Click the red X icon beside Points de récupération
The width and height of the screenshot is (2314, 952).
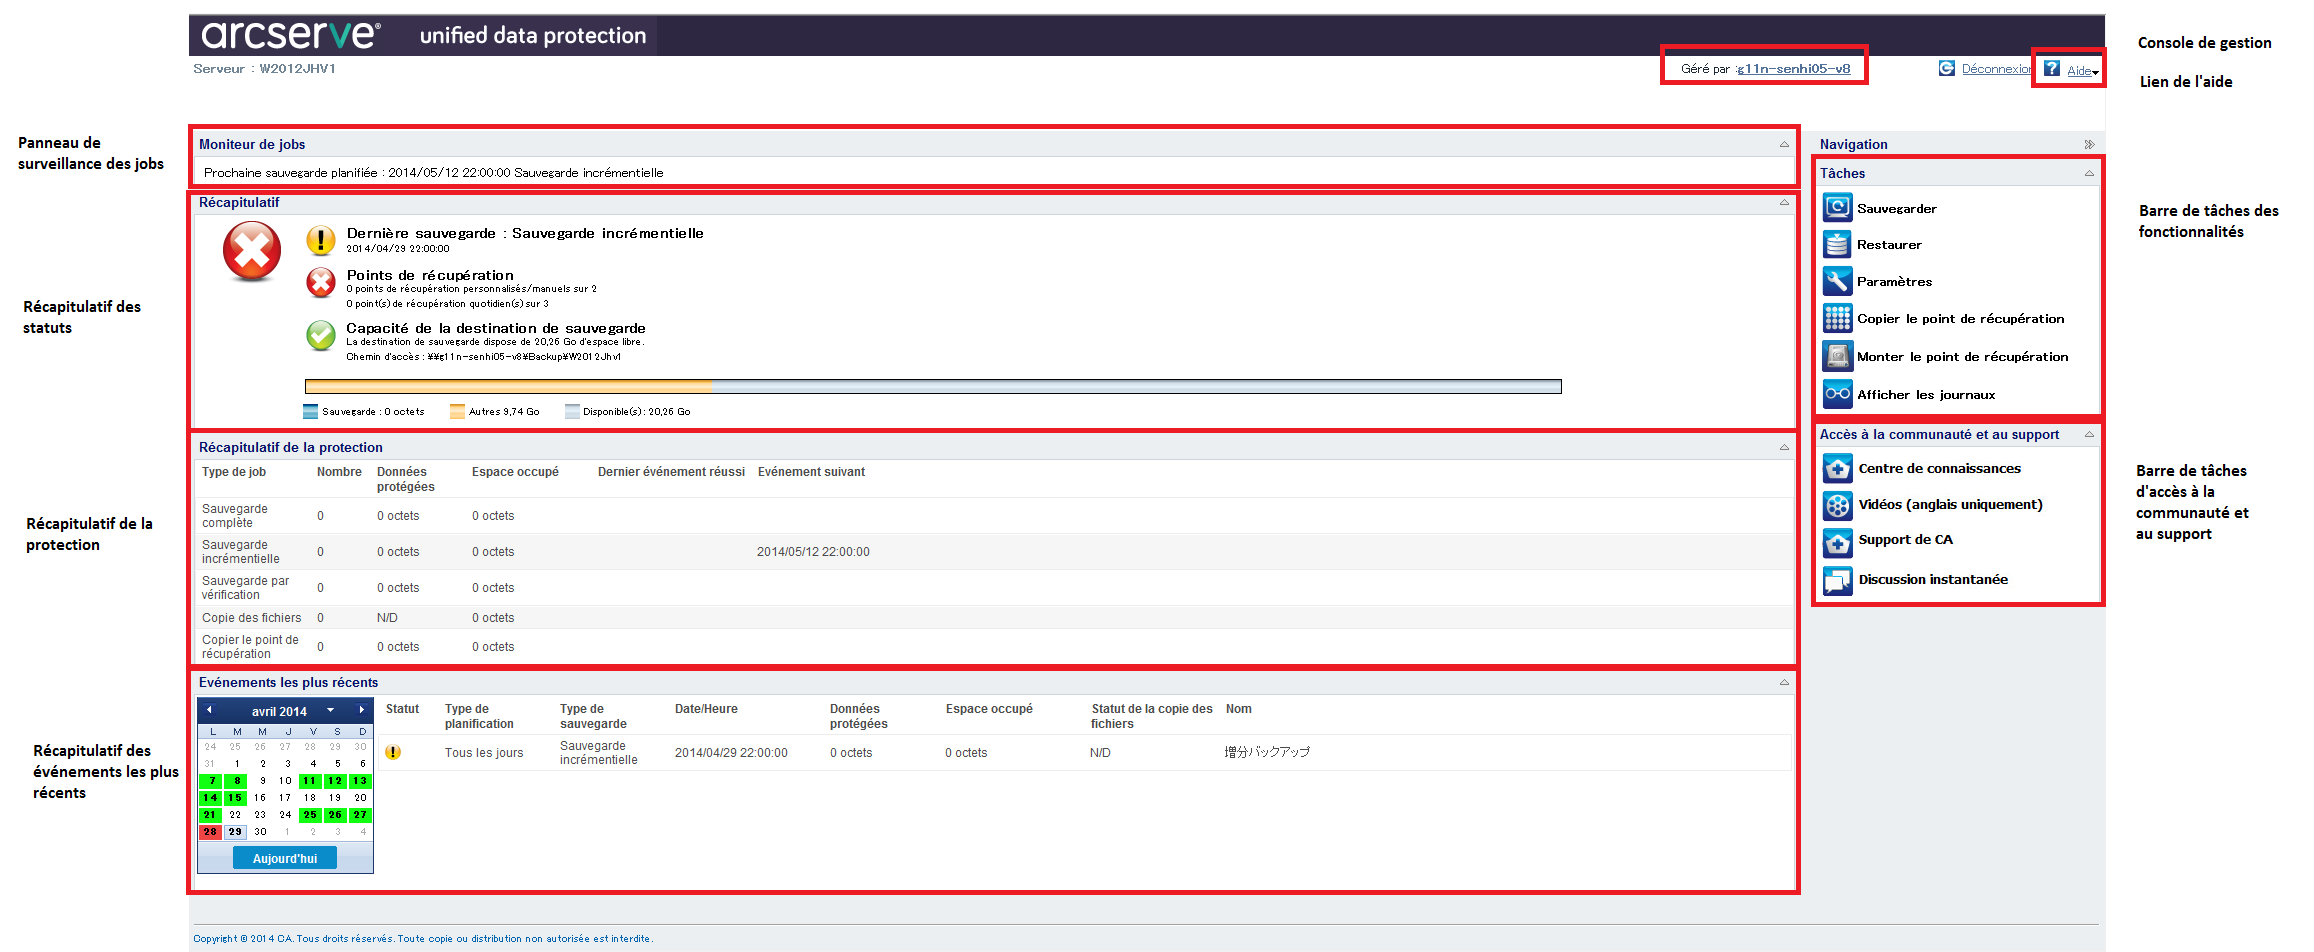pos(320,283)
